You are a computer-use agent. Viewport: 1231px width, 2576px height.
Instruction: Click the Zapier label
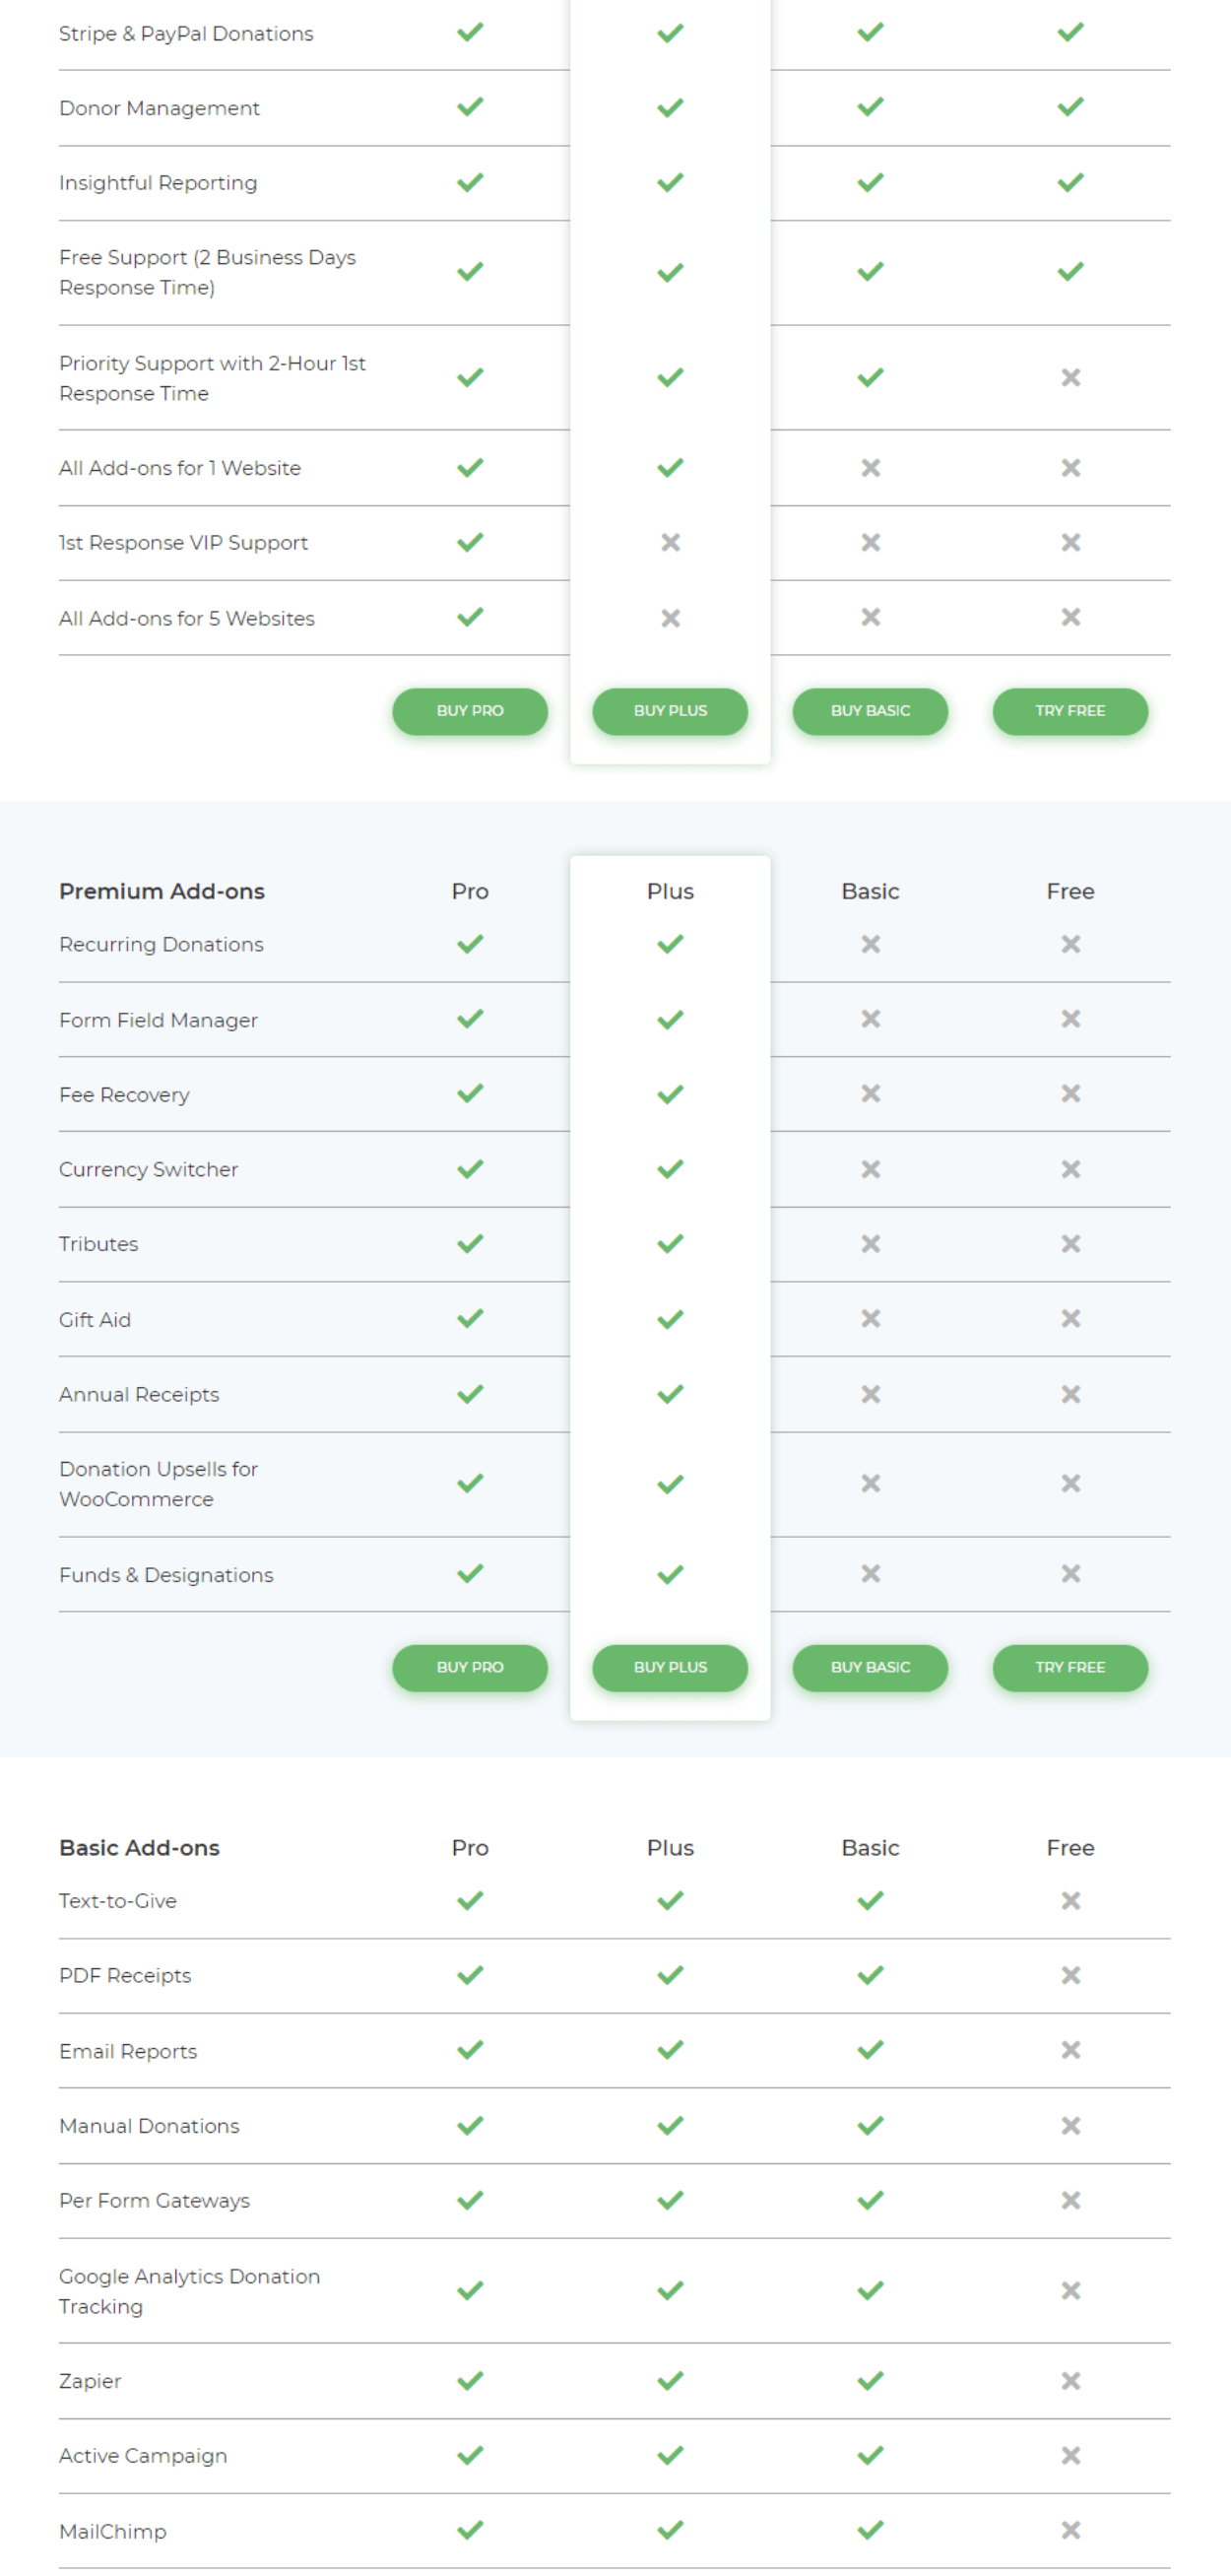(x=90, y=2381)
